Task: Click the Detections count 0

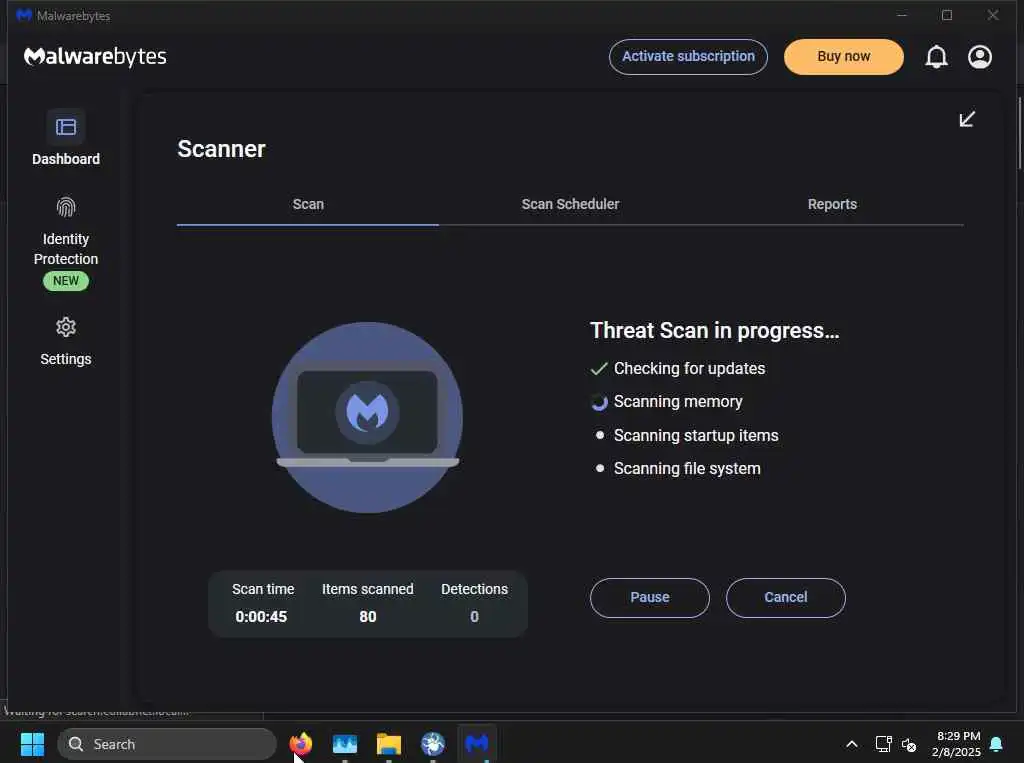Action: point(475,617)
